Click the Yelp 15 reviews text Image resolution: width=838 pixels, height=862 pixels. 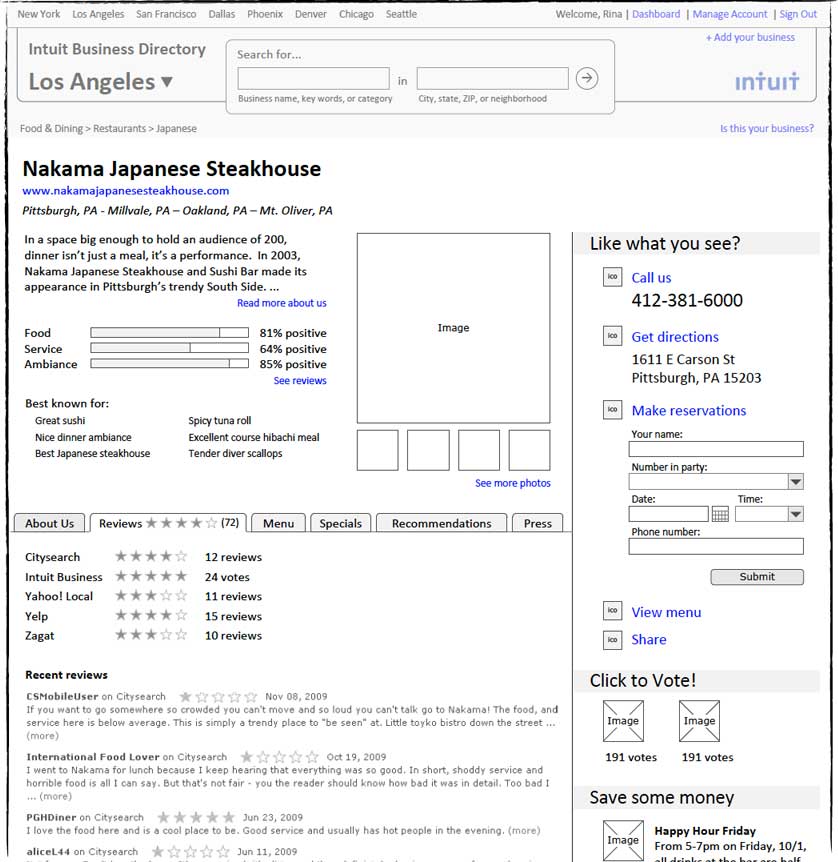(233, 616)
